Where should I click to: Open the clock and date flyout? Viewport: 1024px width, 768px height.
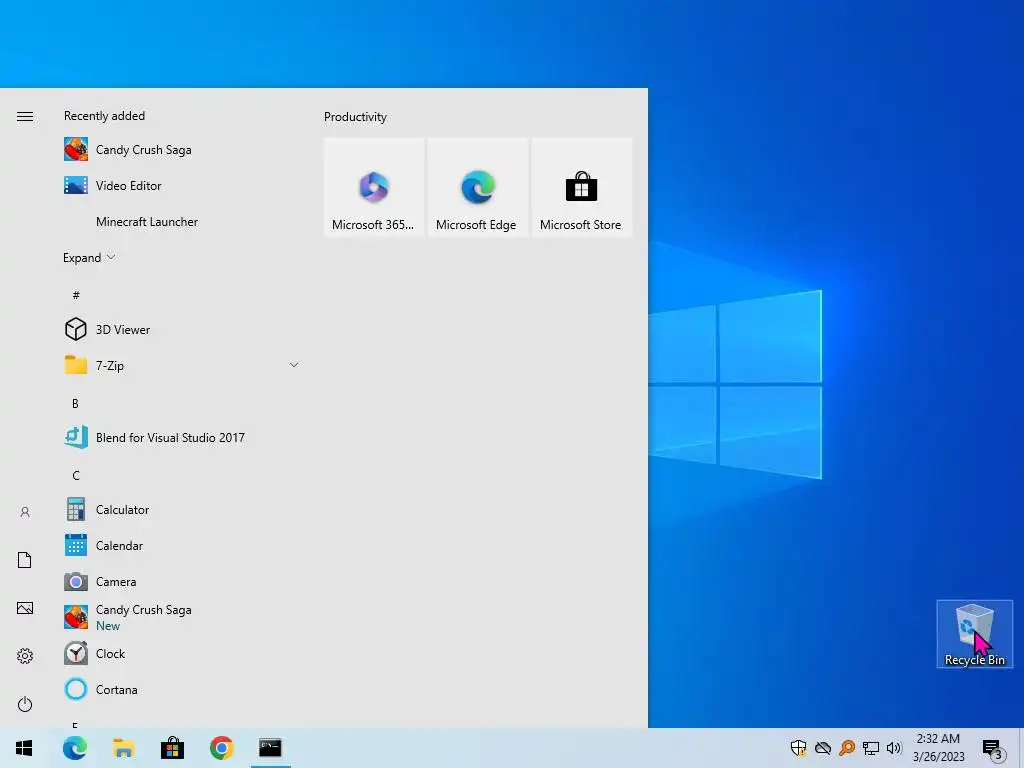click(938, 748)
